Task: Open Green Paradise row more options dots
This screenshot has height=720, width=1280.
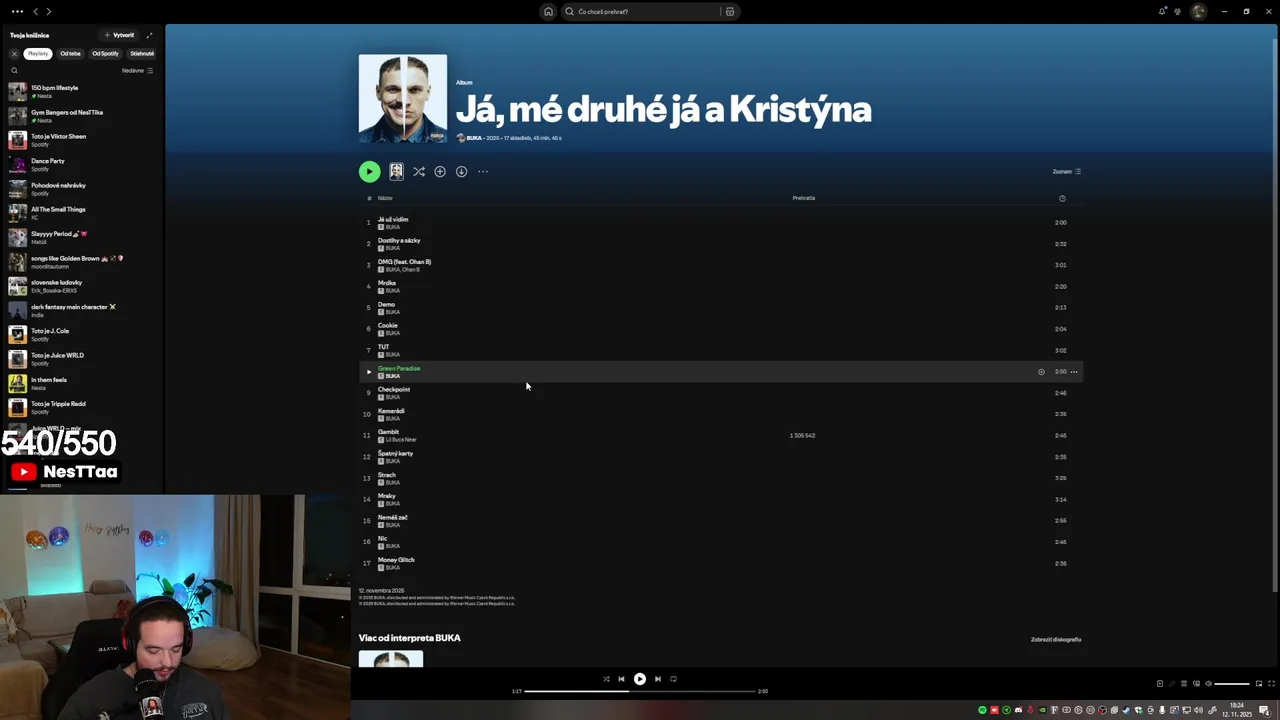Action: [x=1074, y=372]
